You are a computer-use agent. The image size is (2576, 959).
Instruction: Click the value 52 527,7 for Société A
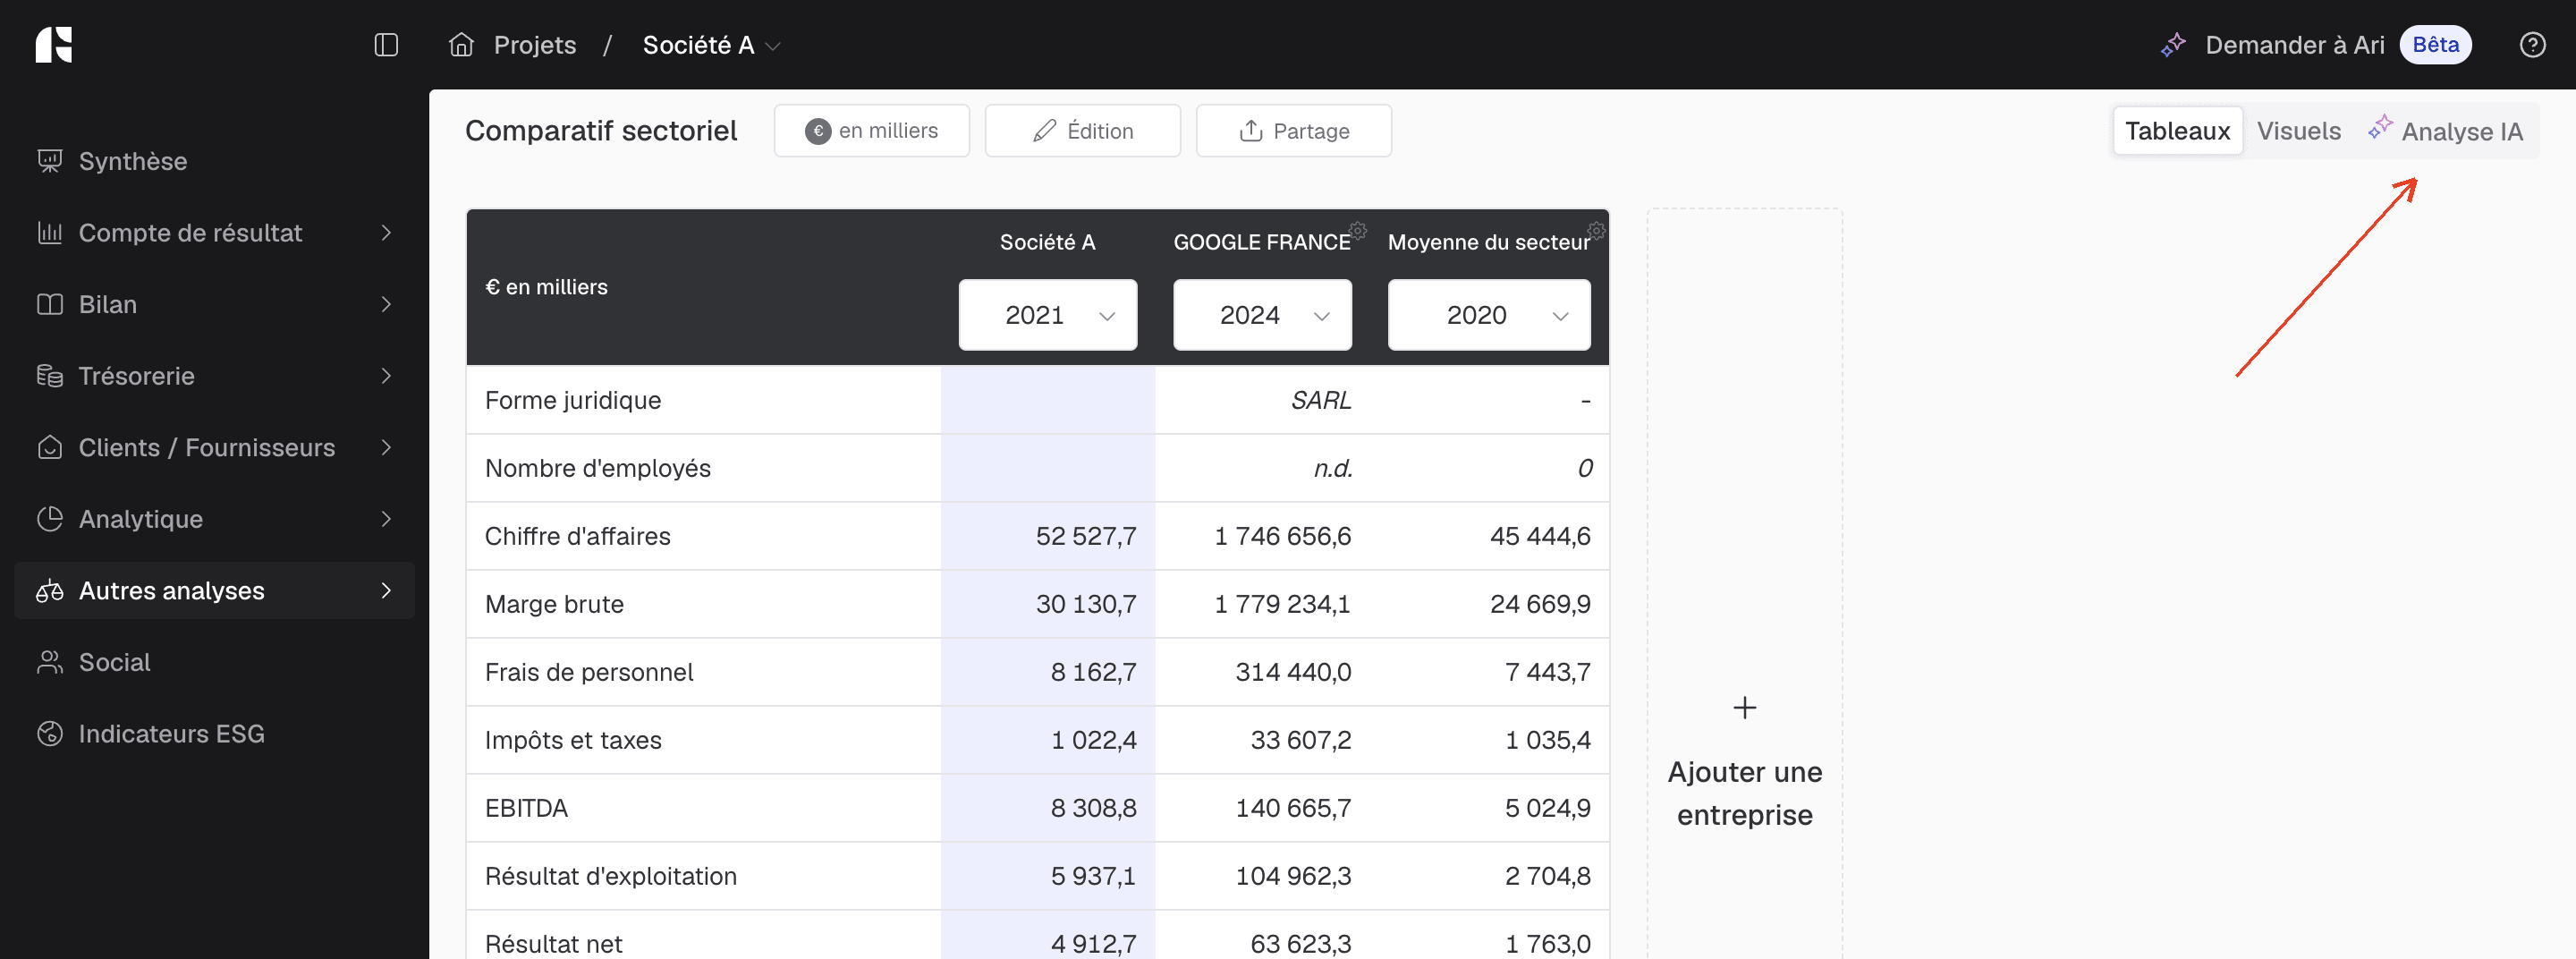1086,536
